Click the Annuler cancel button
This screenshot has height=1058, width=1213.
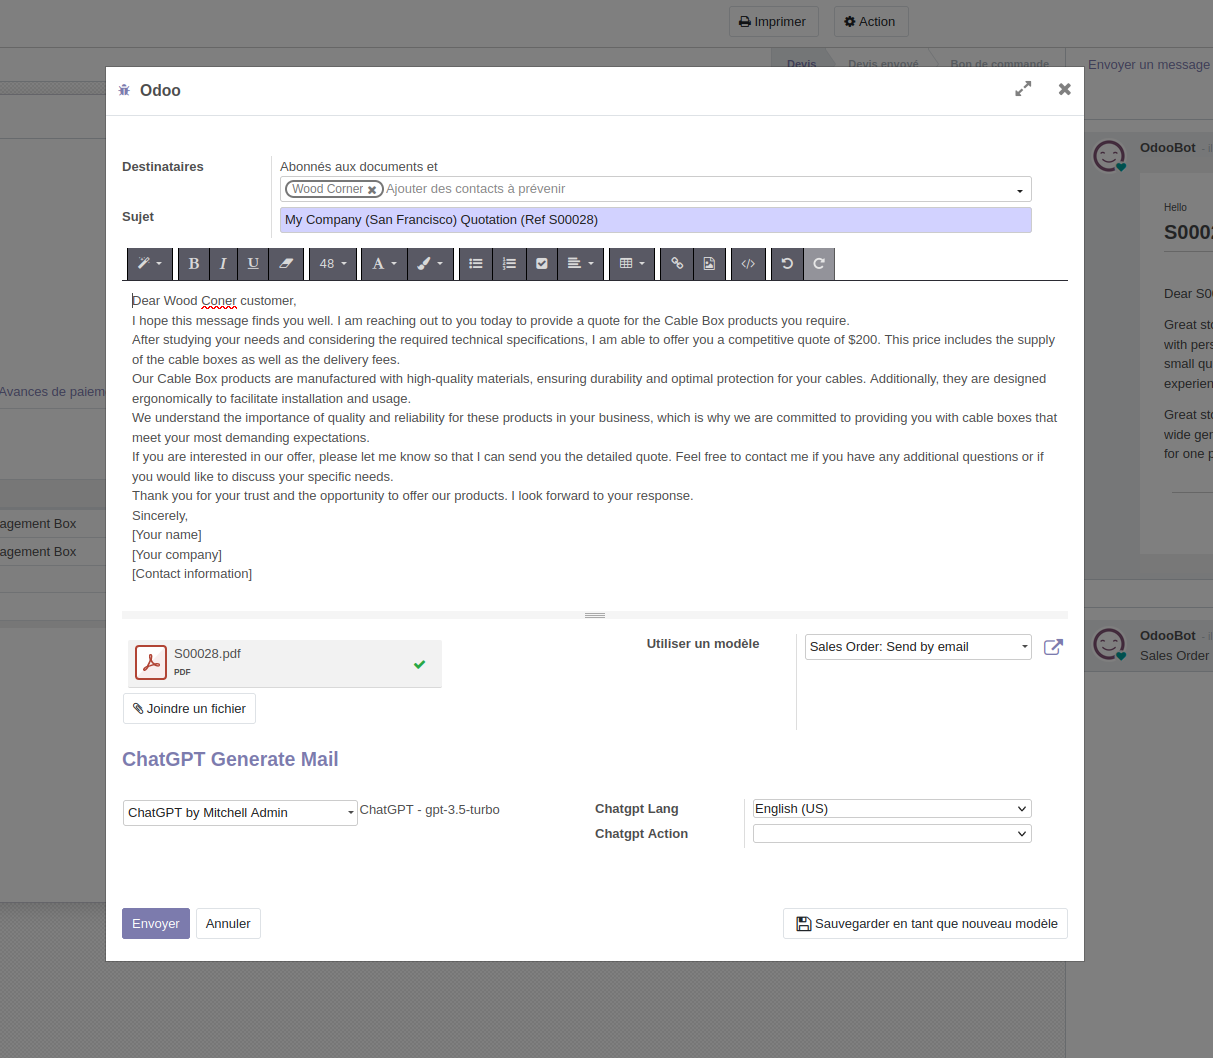point(228,924)
